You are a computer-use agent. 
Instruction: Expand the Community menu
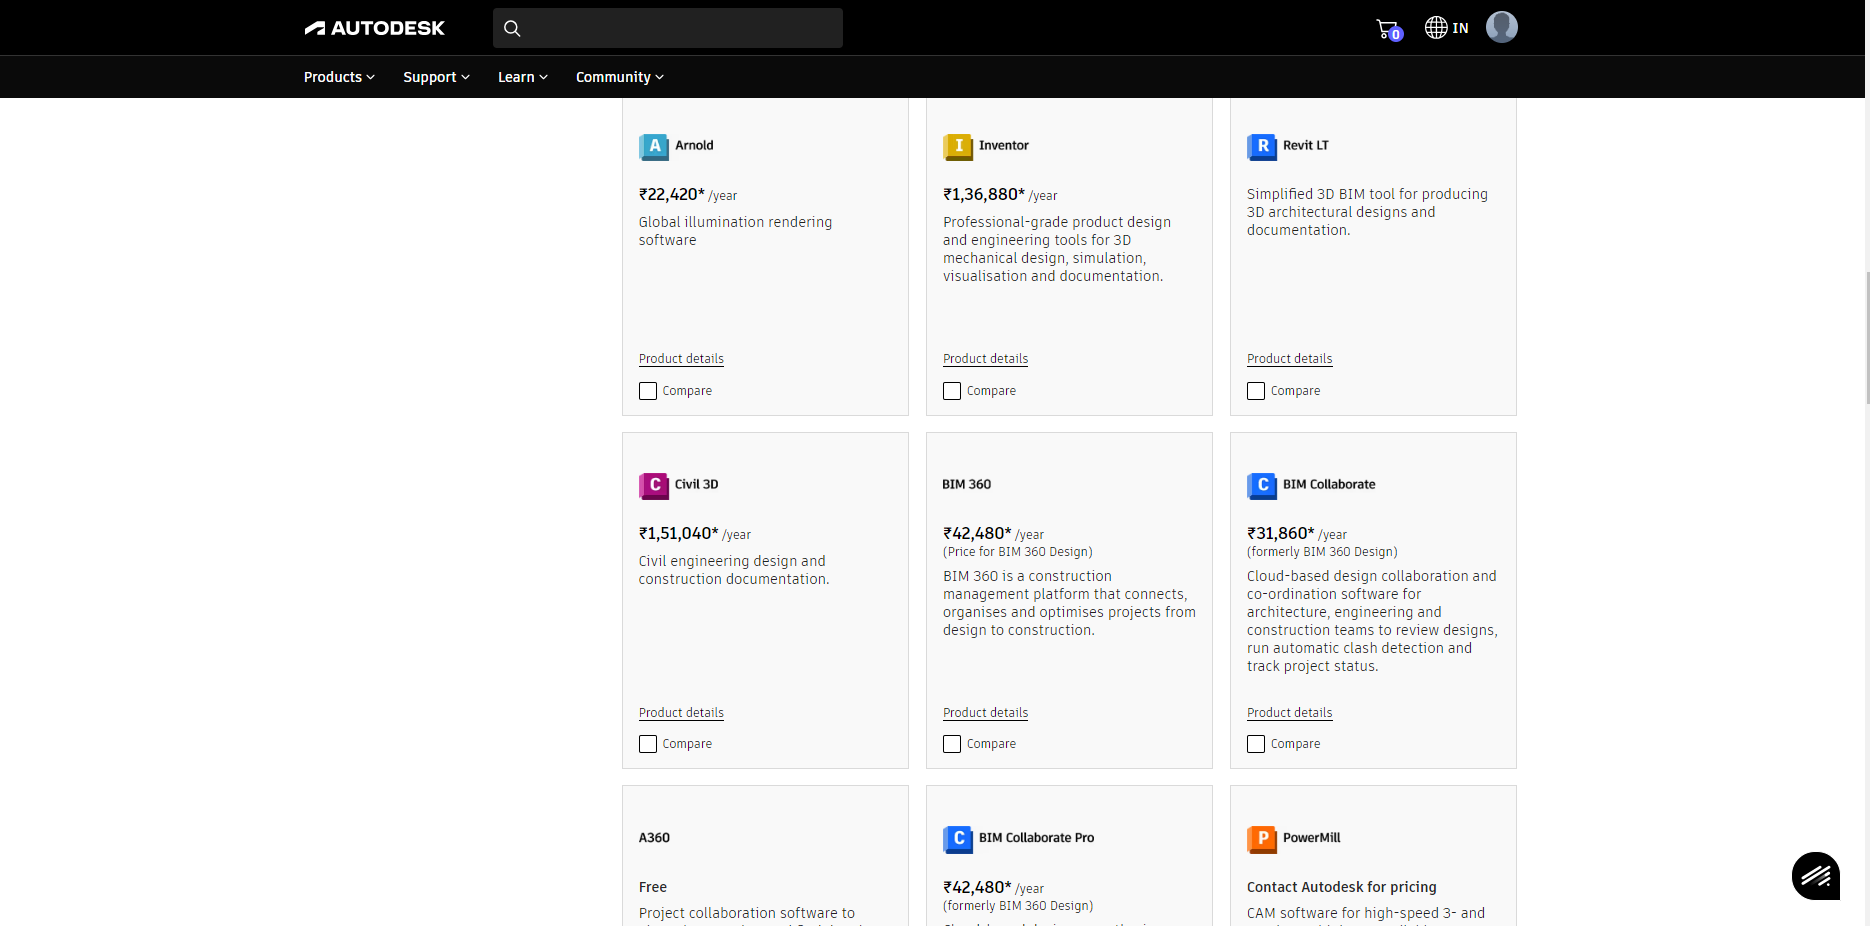click(x=620, y=77)
